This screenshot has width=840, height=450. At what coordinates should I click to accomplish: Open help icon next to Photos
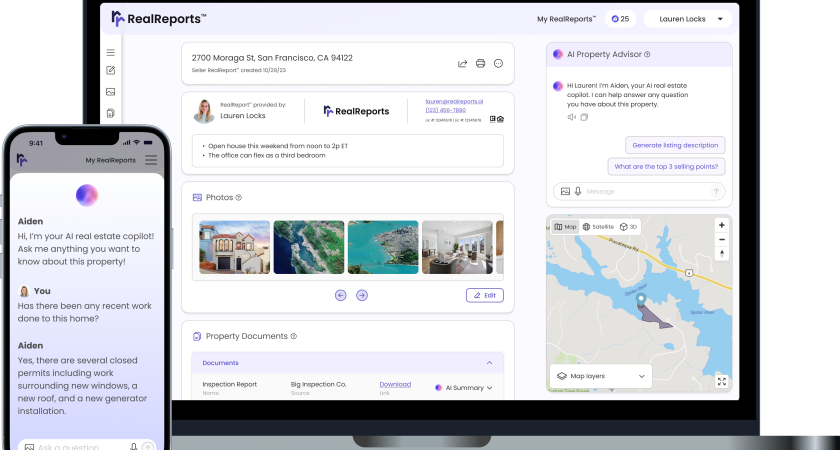(x=238, y=198)
